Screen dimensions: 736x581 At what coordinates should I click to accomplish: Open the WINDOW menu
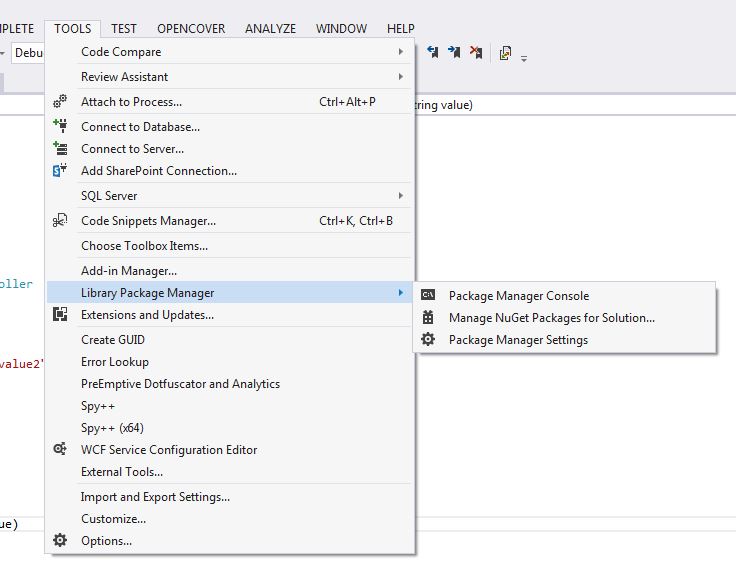[x=341, y=29]
